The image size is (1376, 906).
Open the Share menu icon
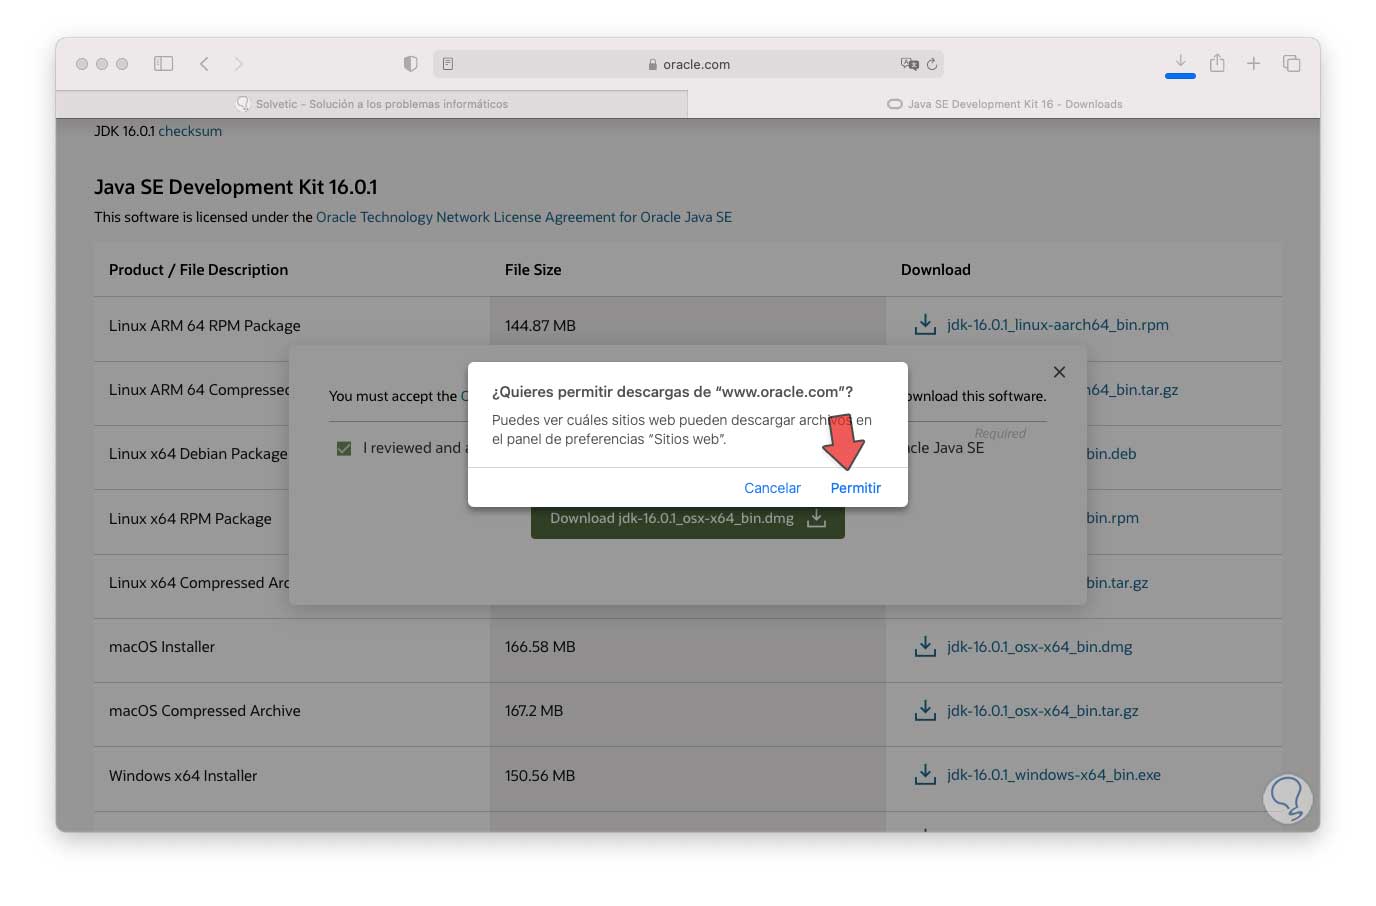(x=1217, y=63)
